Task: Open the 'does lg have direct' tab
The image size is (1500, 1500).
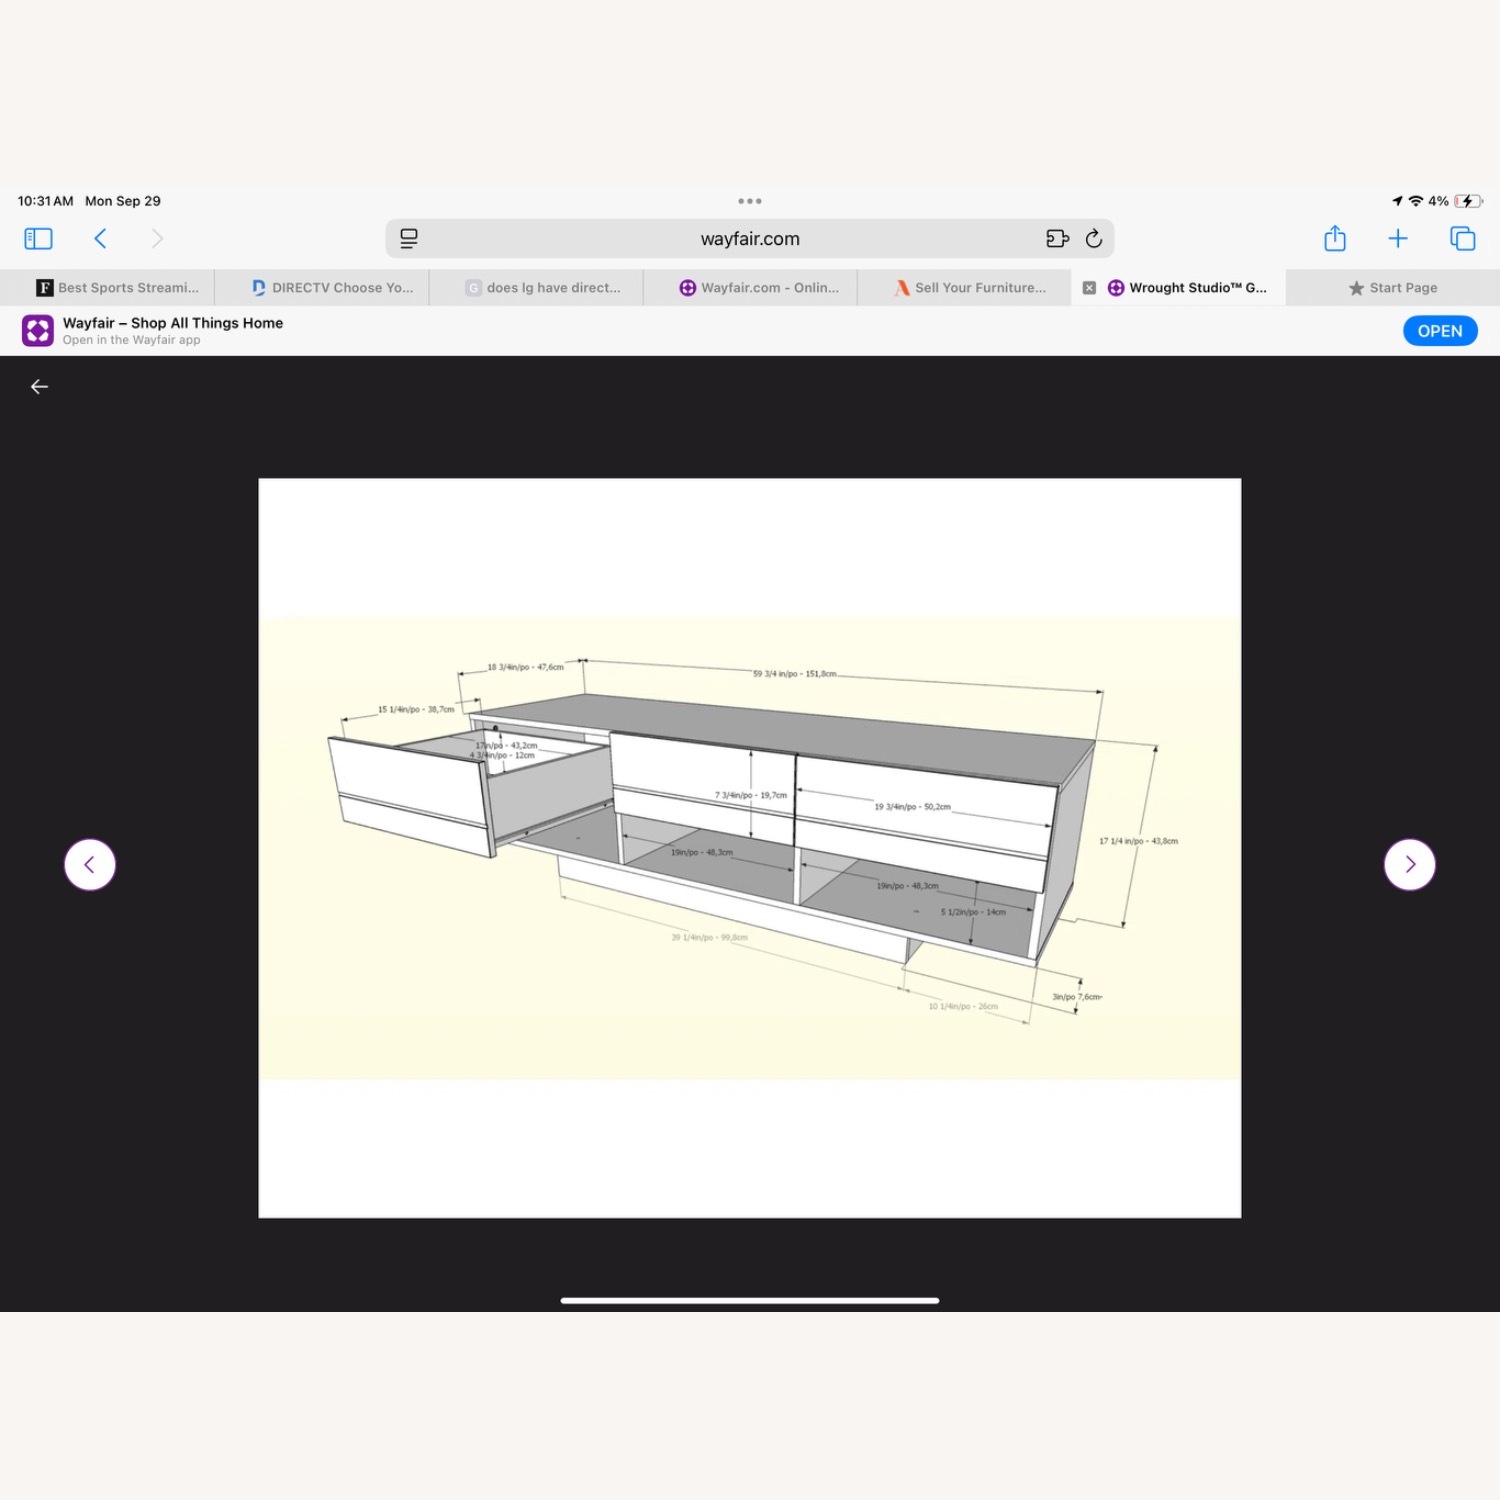Action: [x=544, y=288]
